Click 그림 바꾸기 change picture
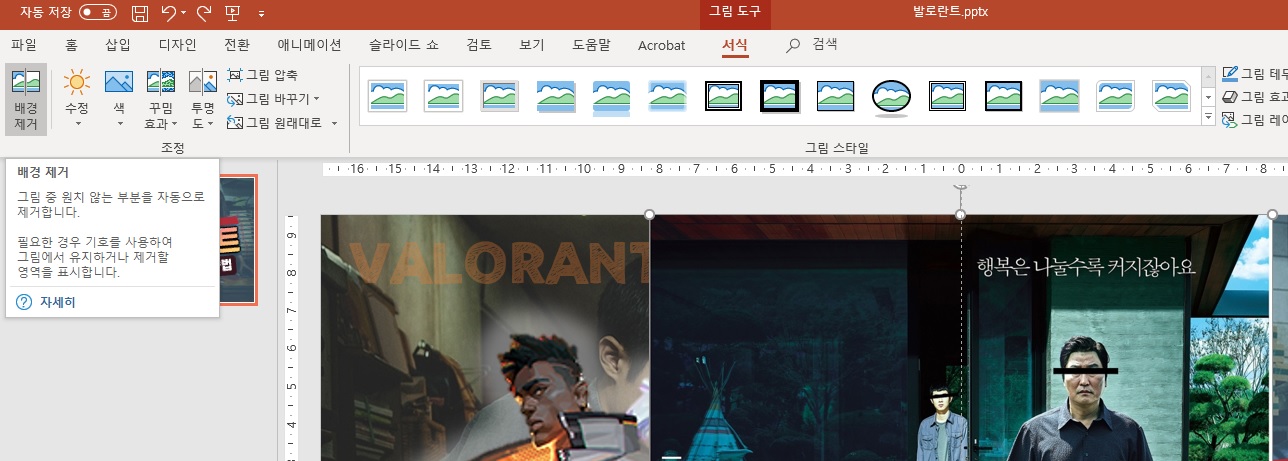1288x461 pixels. 274,99
